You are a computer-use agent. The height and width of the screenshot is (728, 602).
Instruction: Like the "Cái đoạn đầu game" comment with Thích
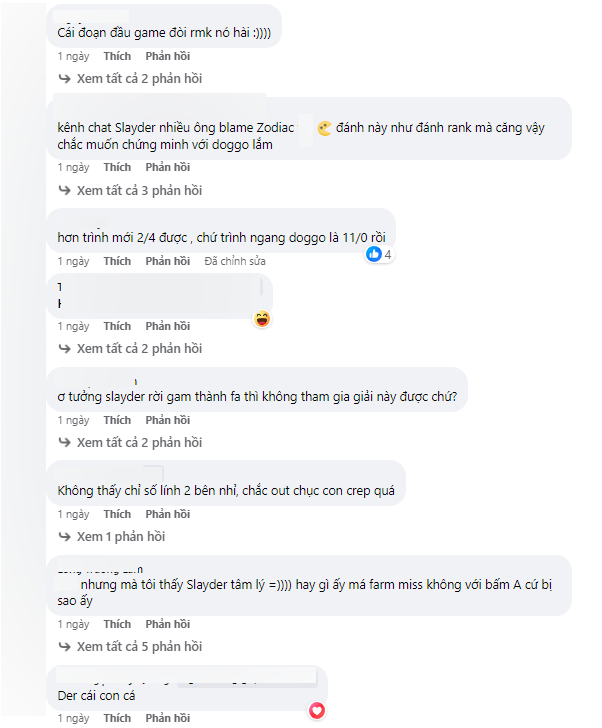(117, 56)
